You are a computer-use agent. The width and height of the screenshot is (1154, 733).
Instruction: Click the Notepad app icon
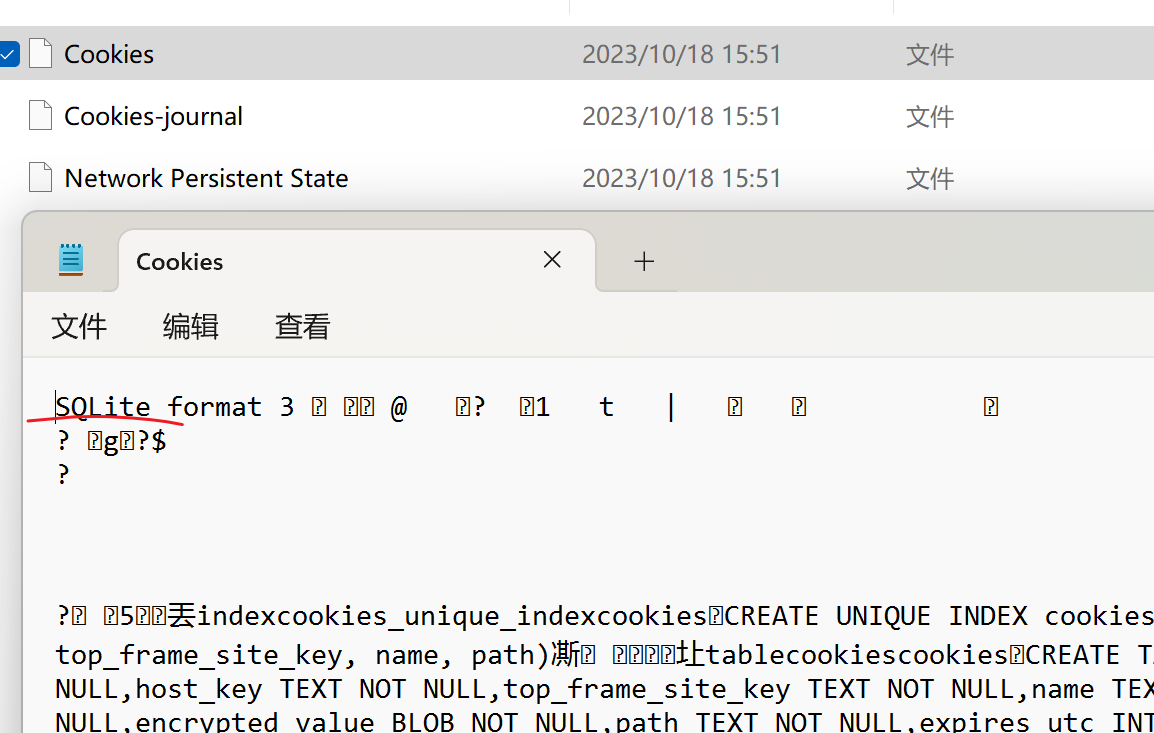coord(71,261)
